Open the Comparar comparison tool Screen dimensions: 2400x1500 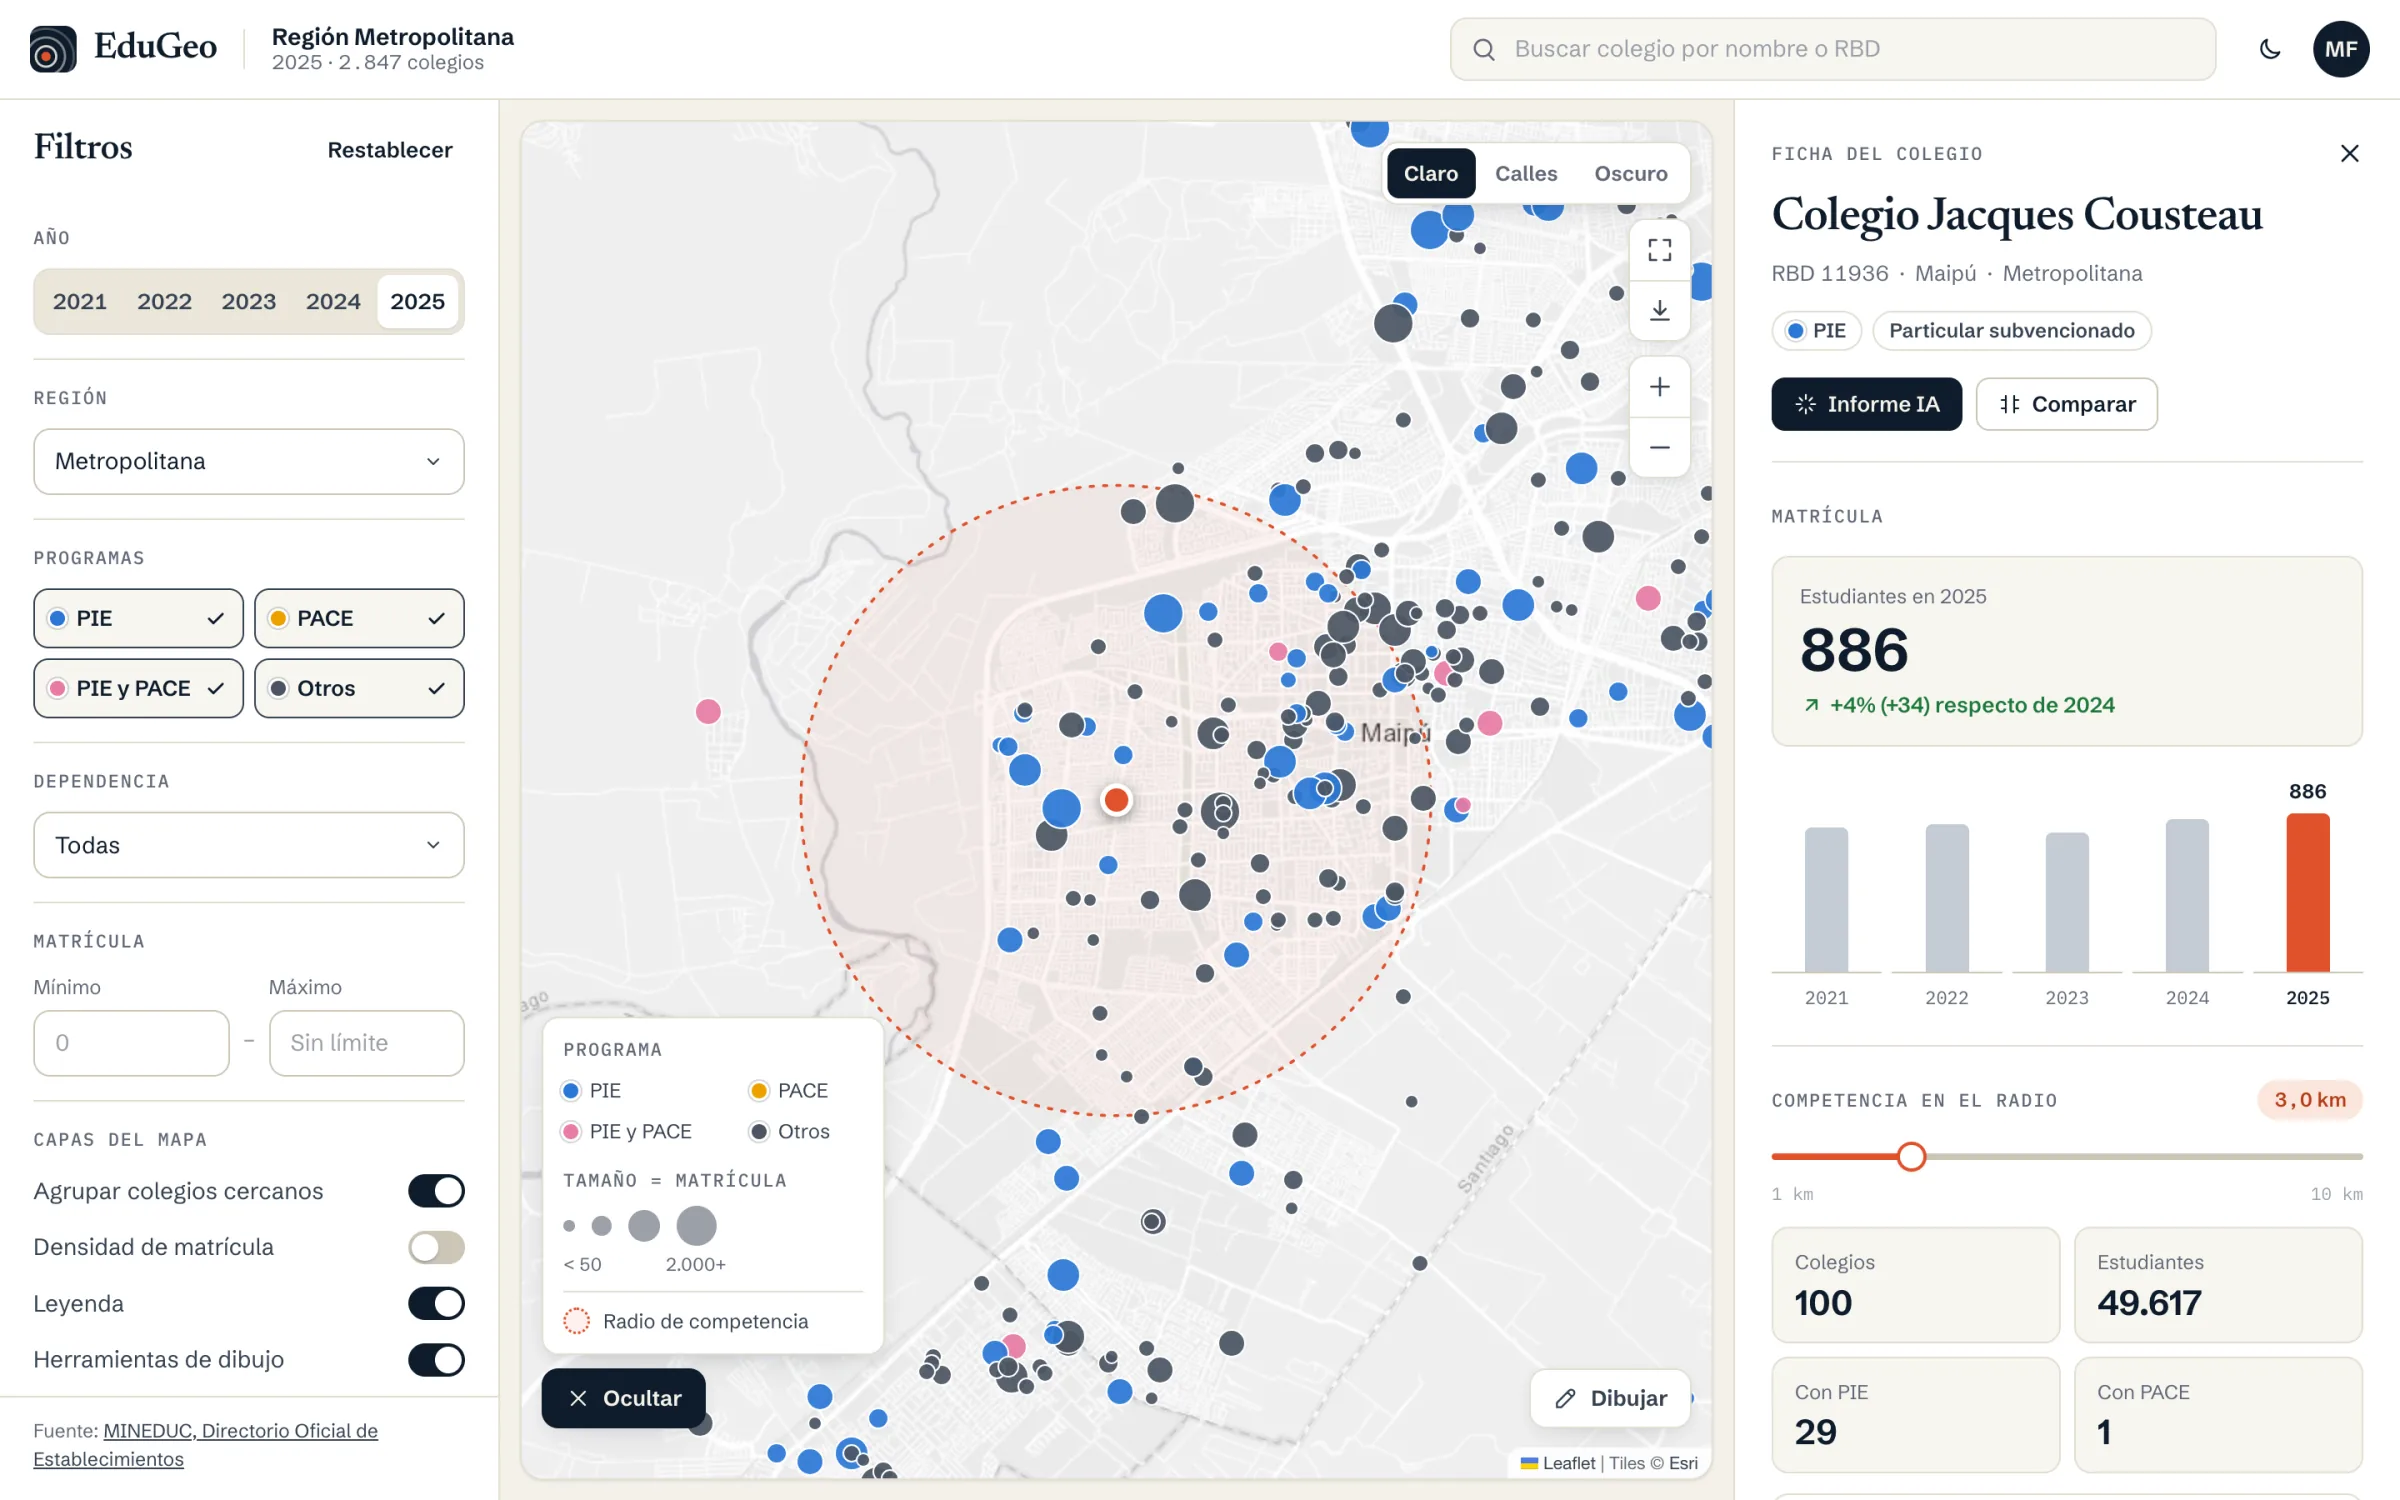(2066, 404)
